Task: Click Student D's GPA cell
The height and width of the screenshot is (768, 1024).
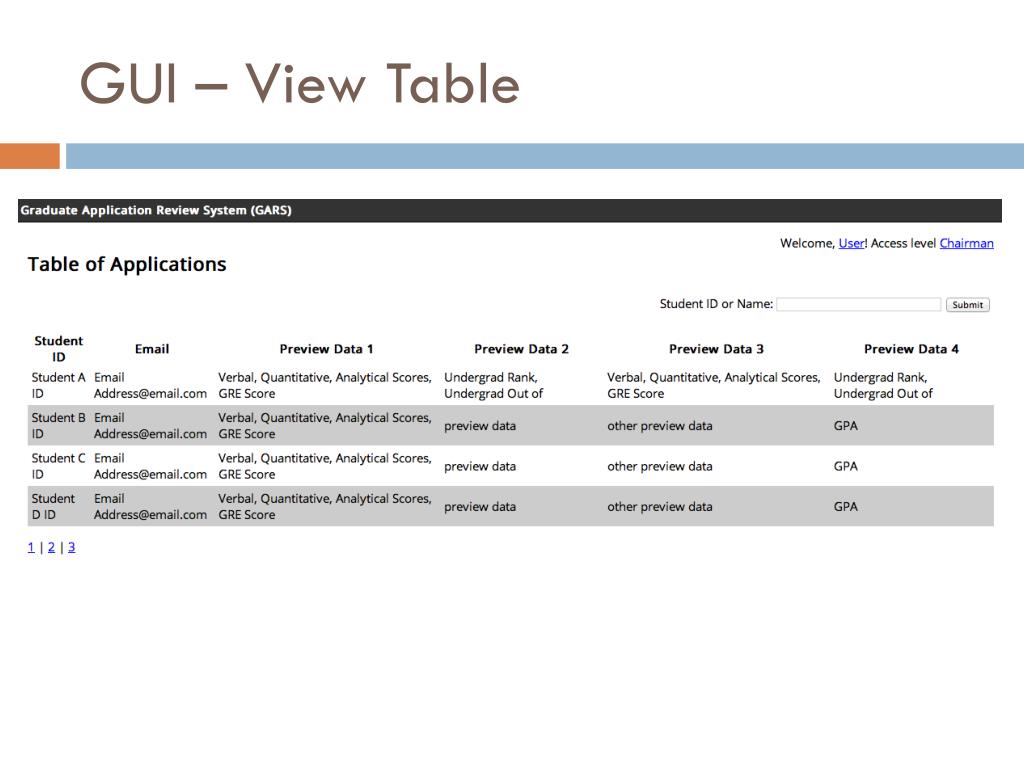Action: [x=846, y=507]
